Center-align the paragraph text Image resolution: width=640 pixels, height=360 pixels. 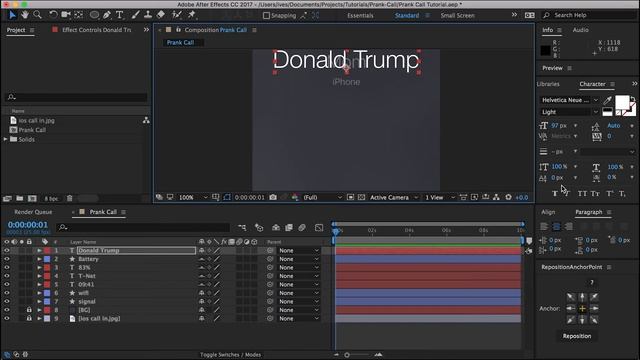point(556,227)
